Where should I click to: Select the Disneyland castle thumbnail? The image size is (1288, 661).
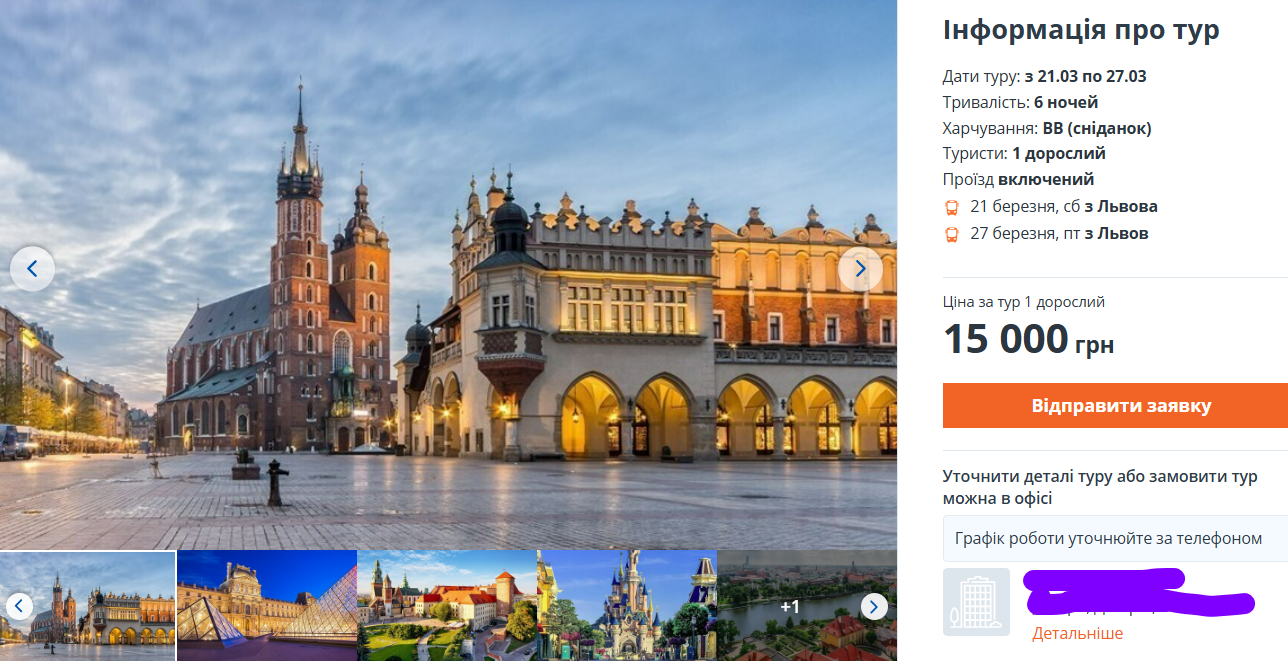click(627, 605)
